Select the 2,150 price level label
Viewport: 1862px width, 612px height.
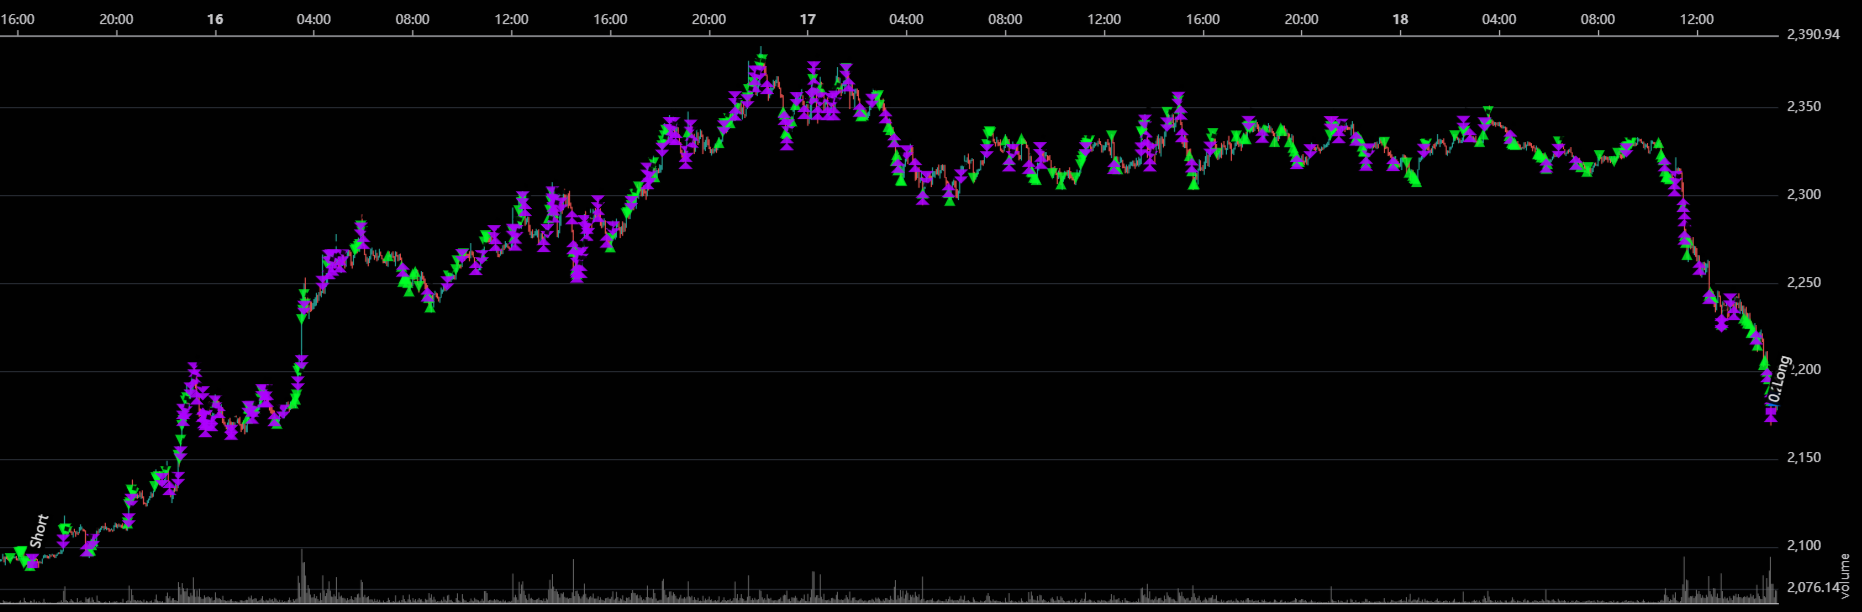[x=1804, y=458]
